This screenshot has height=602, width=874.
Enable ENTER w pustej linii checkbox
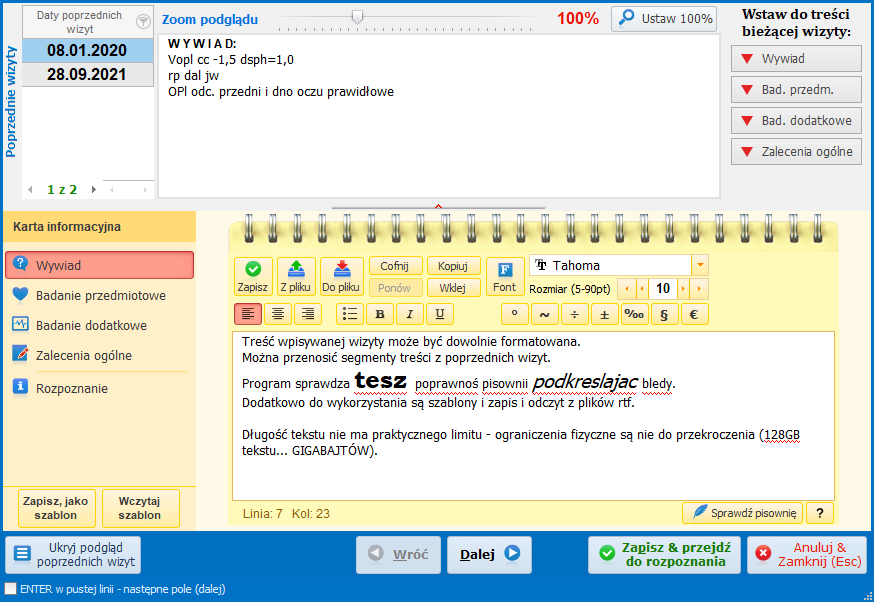[11, 589]
